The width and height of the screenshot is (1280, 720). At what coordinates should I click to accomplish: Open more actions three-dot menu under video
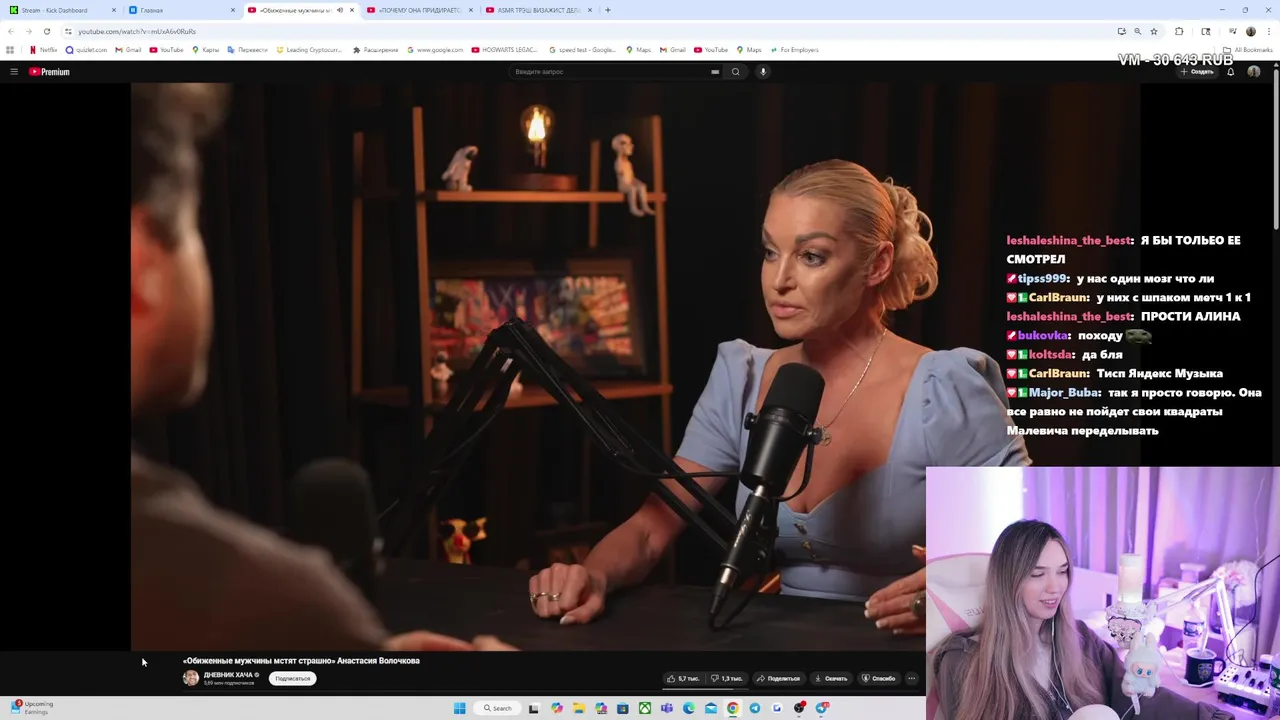click(x=911, y=678)
